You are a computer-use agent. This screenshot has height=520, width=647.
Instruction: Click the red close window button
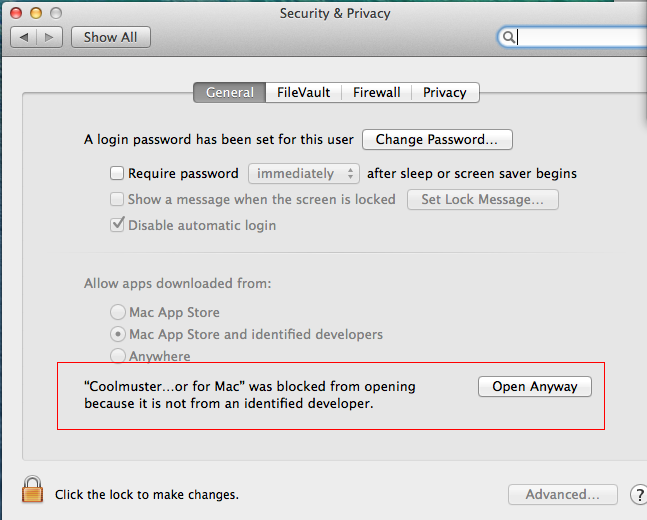pyautogui.click(x=16, y=13)
